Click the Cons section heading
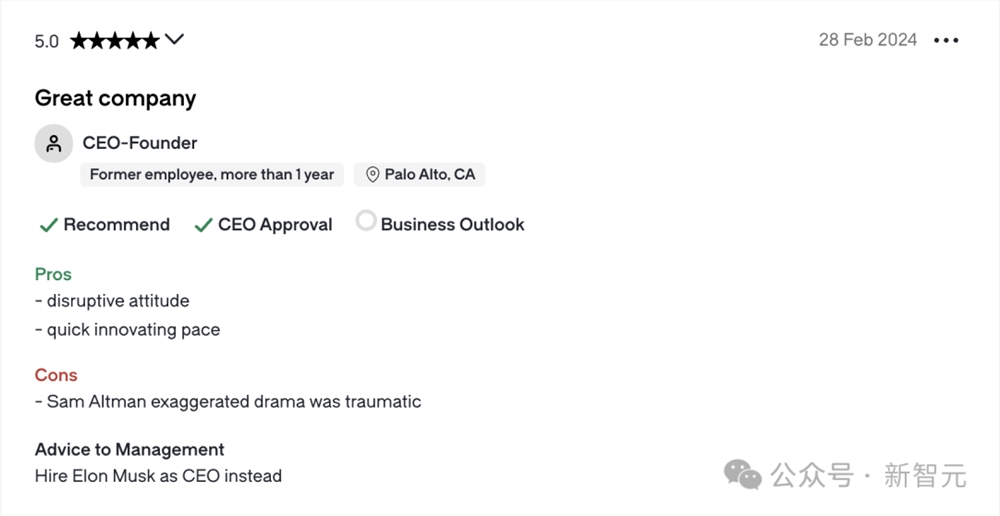The image size is (1000, 516). [56, 375]
